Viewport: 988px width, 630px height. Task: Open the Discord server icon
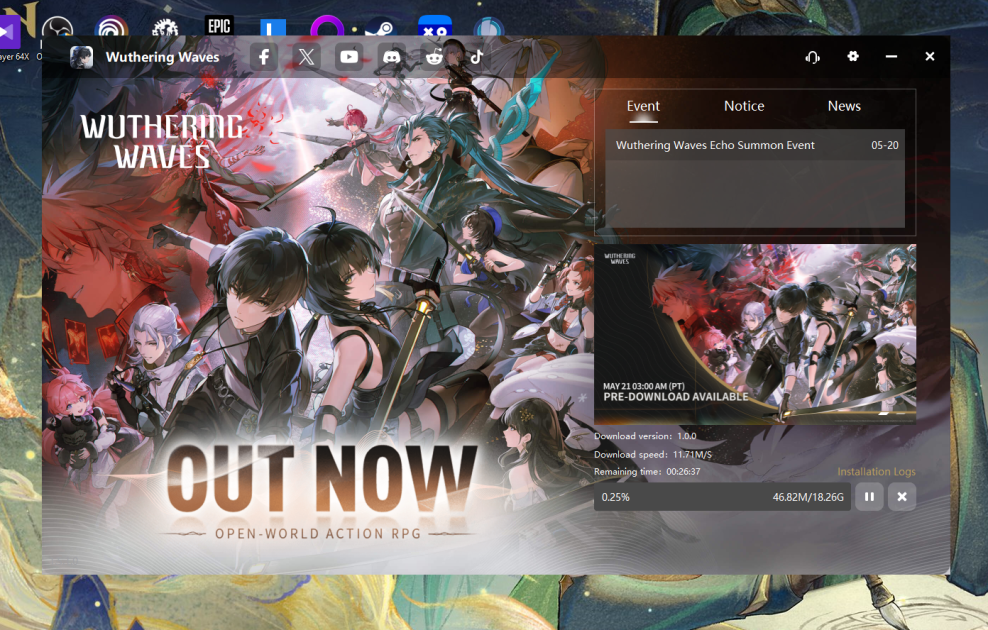click(391, 57)
